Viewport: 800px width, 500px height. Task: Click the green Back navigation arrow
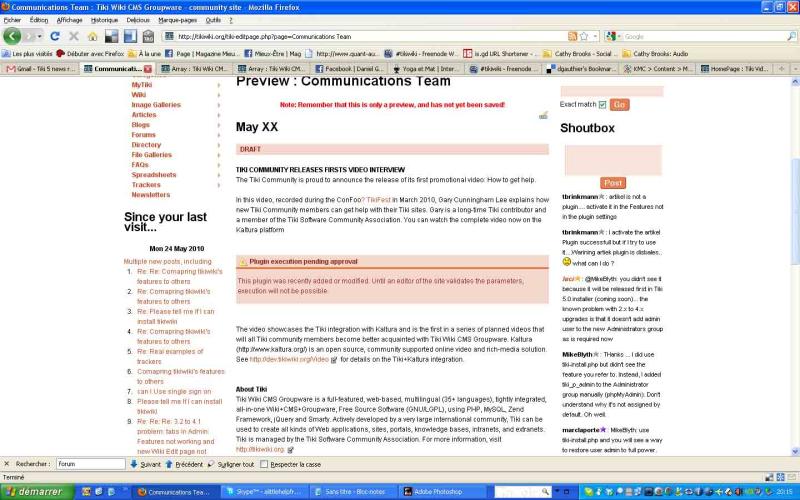(12, 36)
